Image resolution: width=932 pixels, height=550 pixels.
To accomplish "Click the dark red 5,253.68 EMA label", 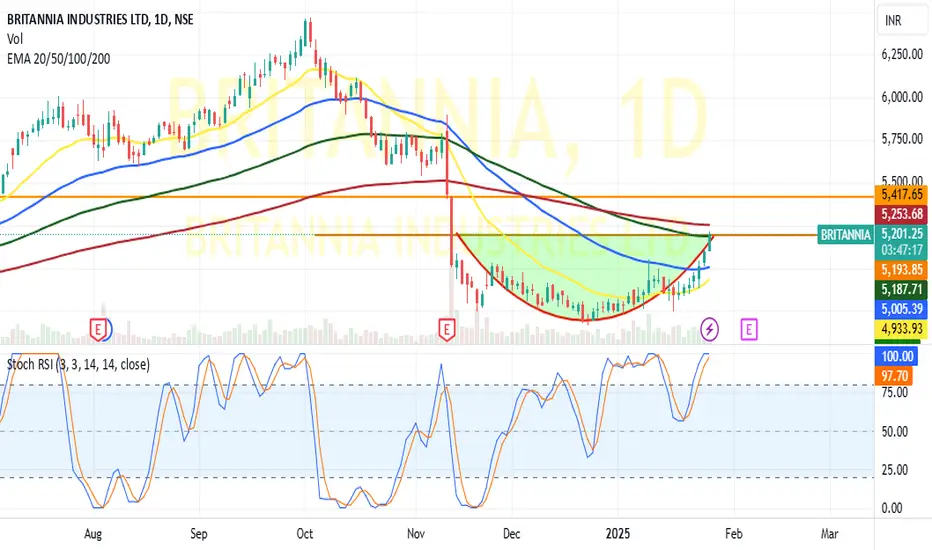I will (902, 214).
